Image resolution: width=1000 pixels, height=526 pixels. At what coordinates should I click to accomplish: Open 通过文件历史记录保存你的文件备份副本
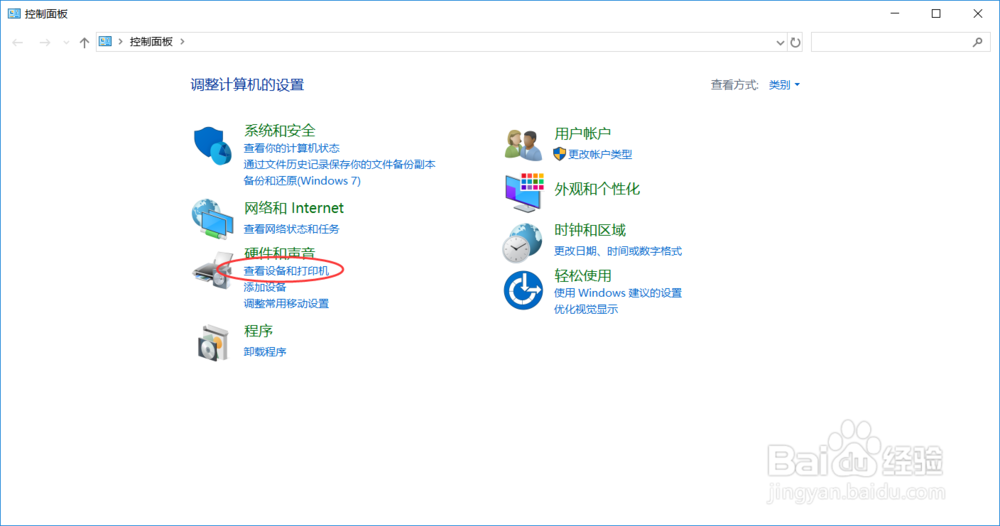coord(339,164)
